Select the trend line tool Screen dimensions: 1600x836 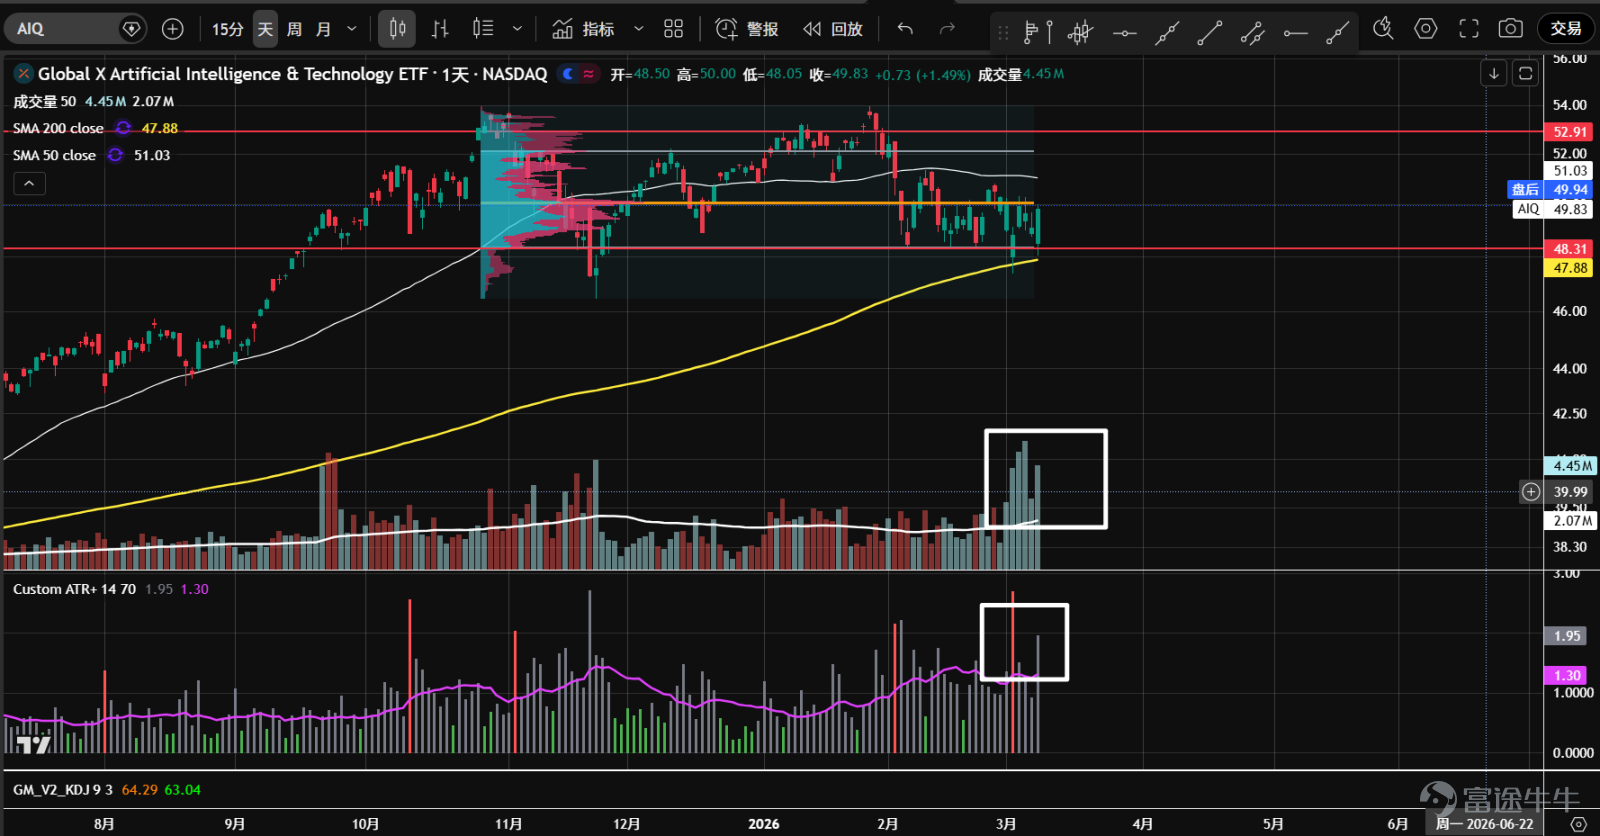coord(1210,33)
